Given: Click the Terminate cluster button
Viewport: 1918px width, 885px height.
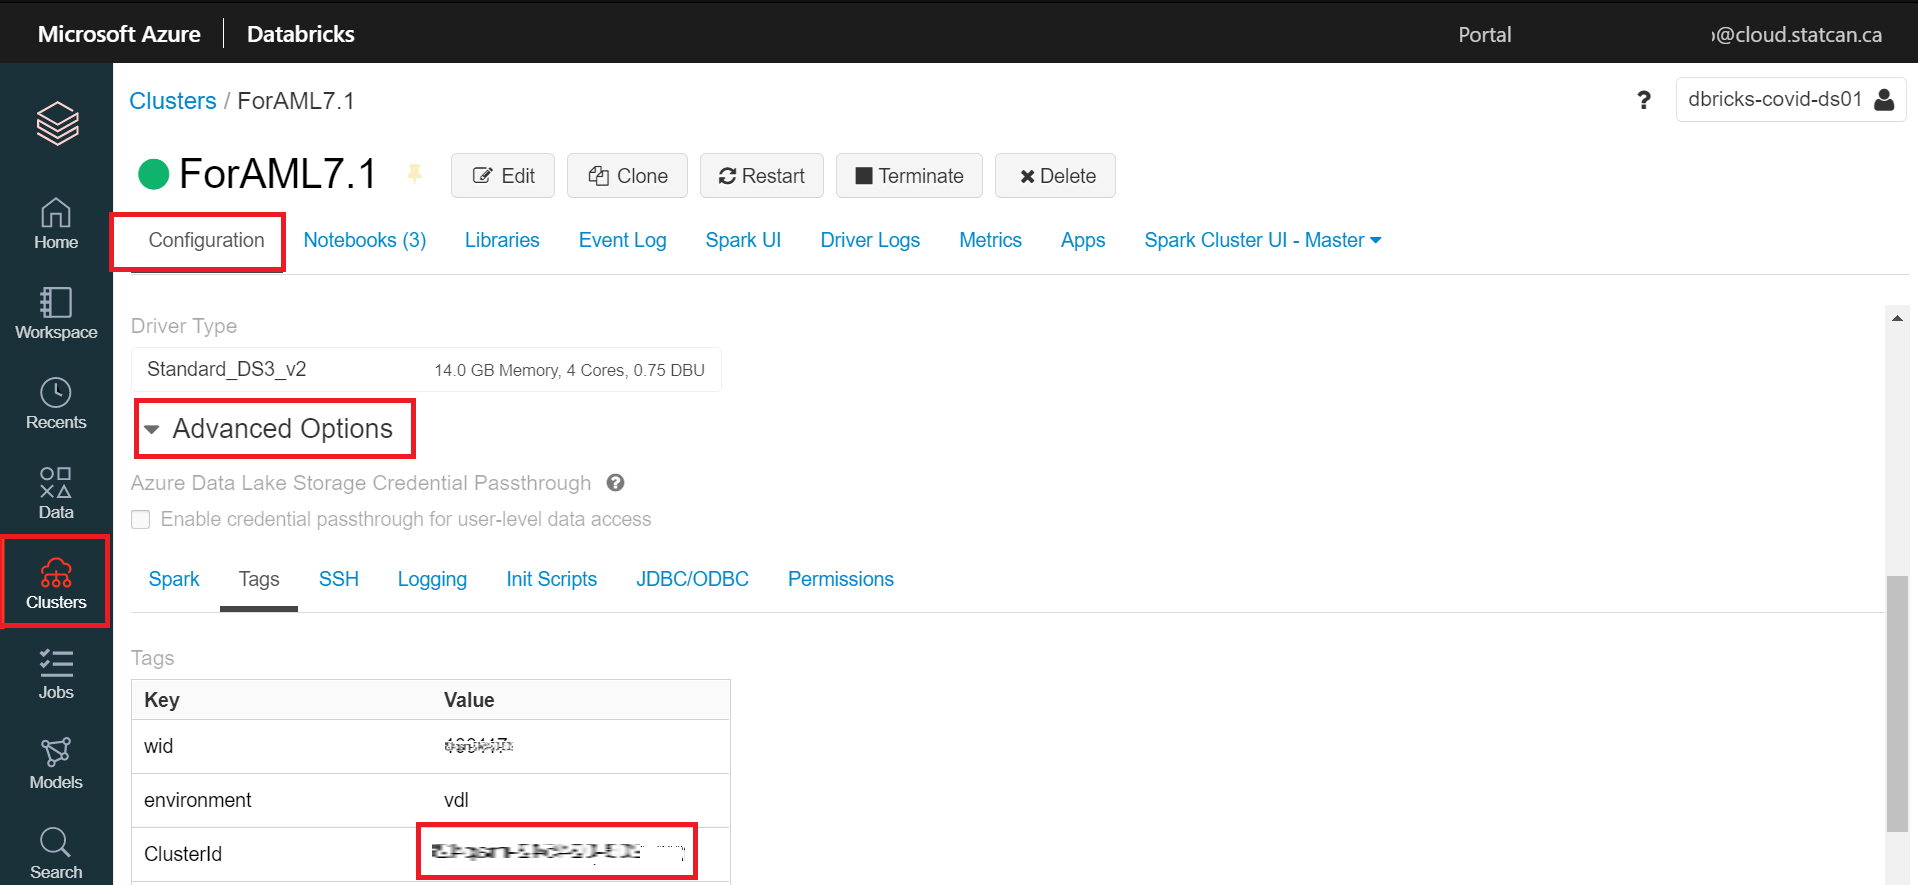Looking at the screenshot, I should click(x=909, y=176).
